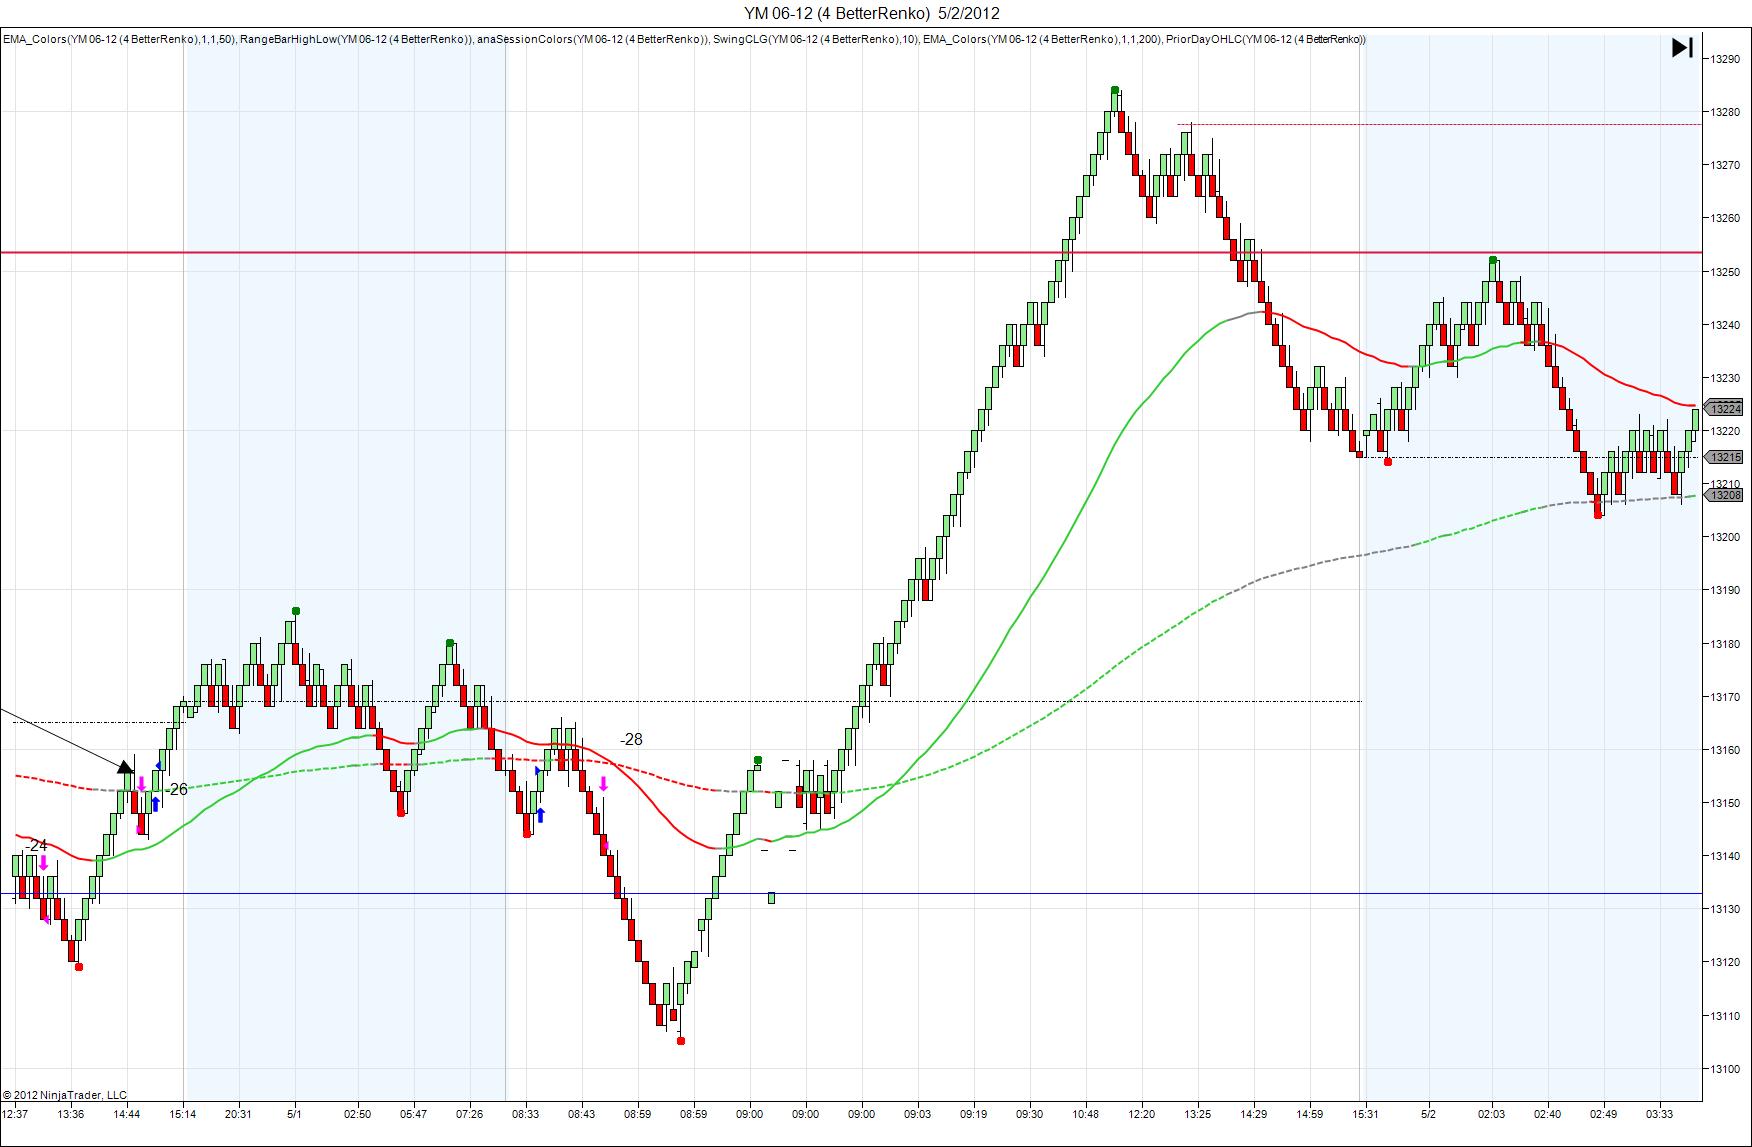The width and height of the screenshot is (1752, 1147).
Task: Click the 13208 price marker on axis
Action: coord(1725,494)
